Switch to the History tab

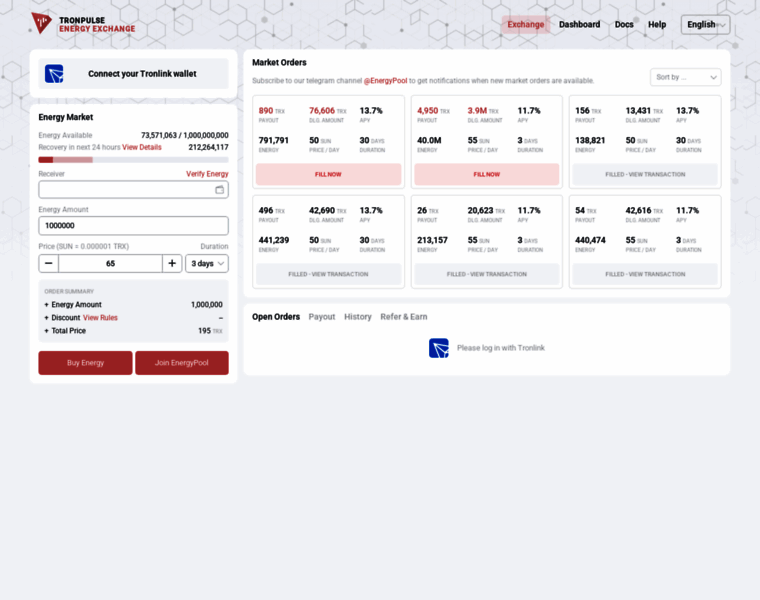(x=358, y=316)
